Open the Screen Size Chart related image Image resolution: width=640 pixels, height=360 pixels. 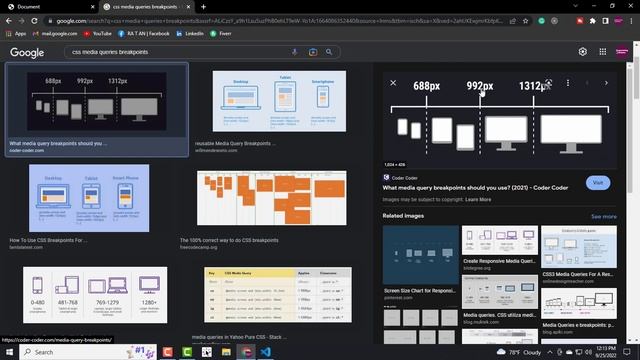tap(421, 255)
